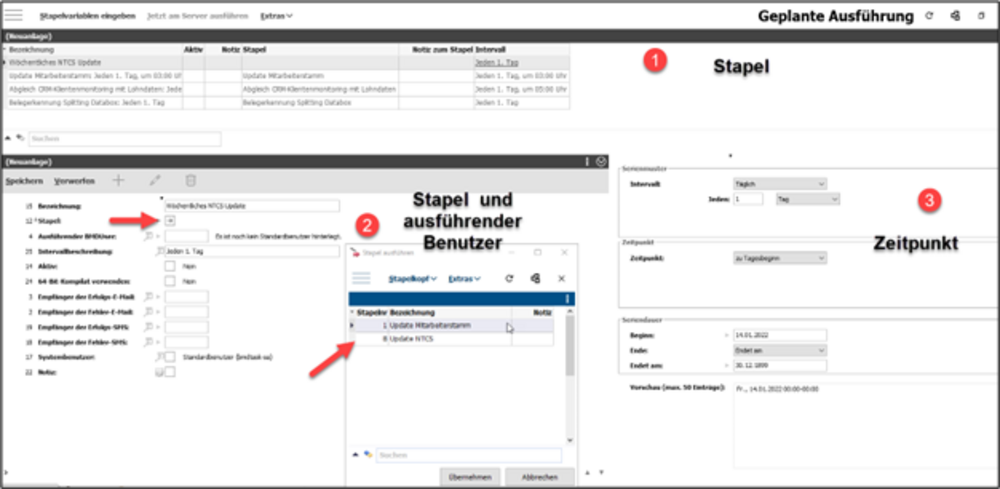Click the refresh icon beside Geplante Ausführung
The height and width of the screenshot is (489, 1000).
(x=929, y=16)
